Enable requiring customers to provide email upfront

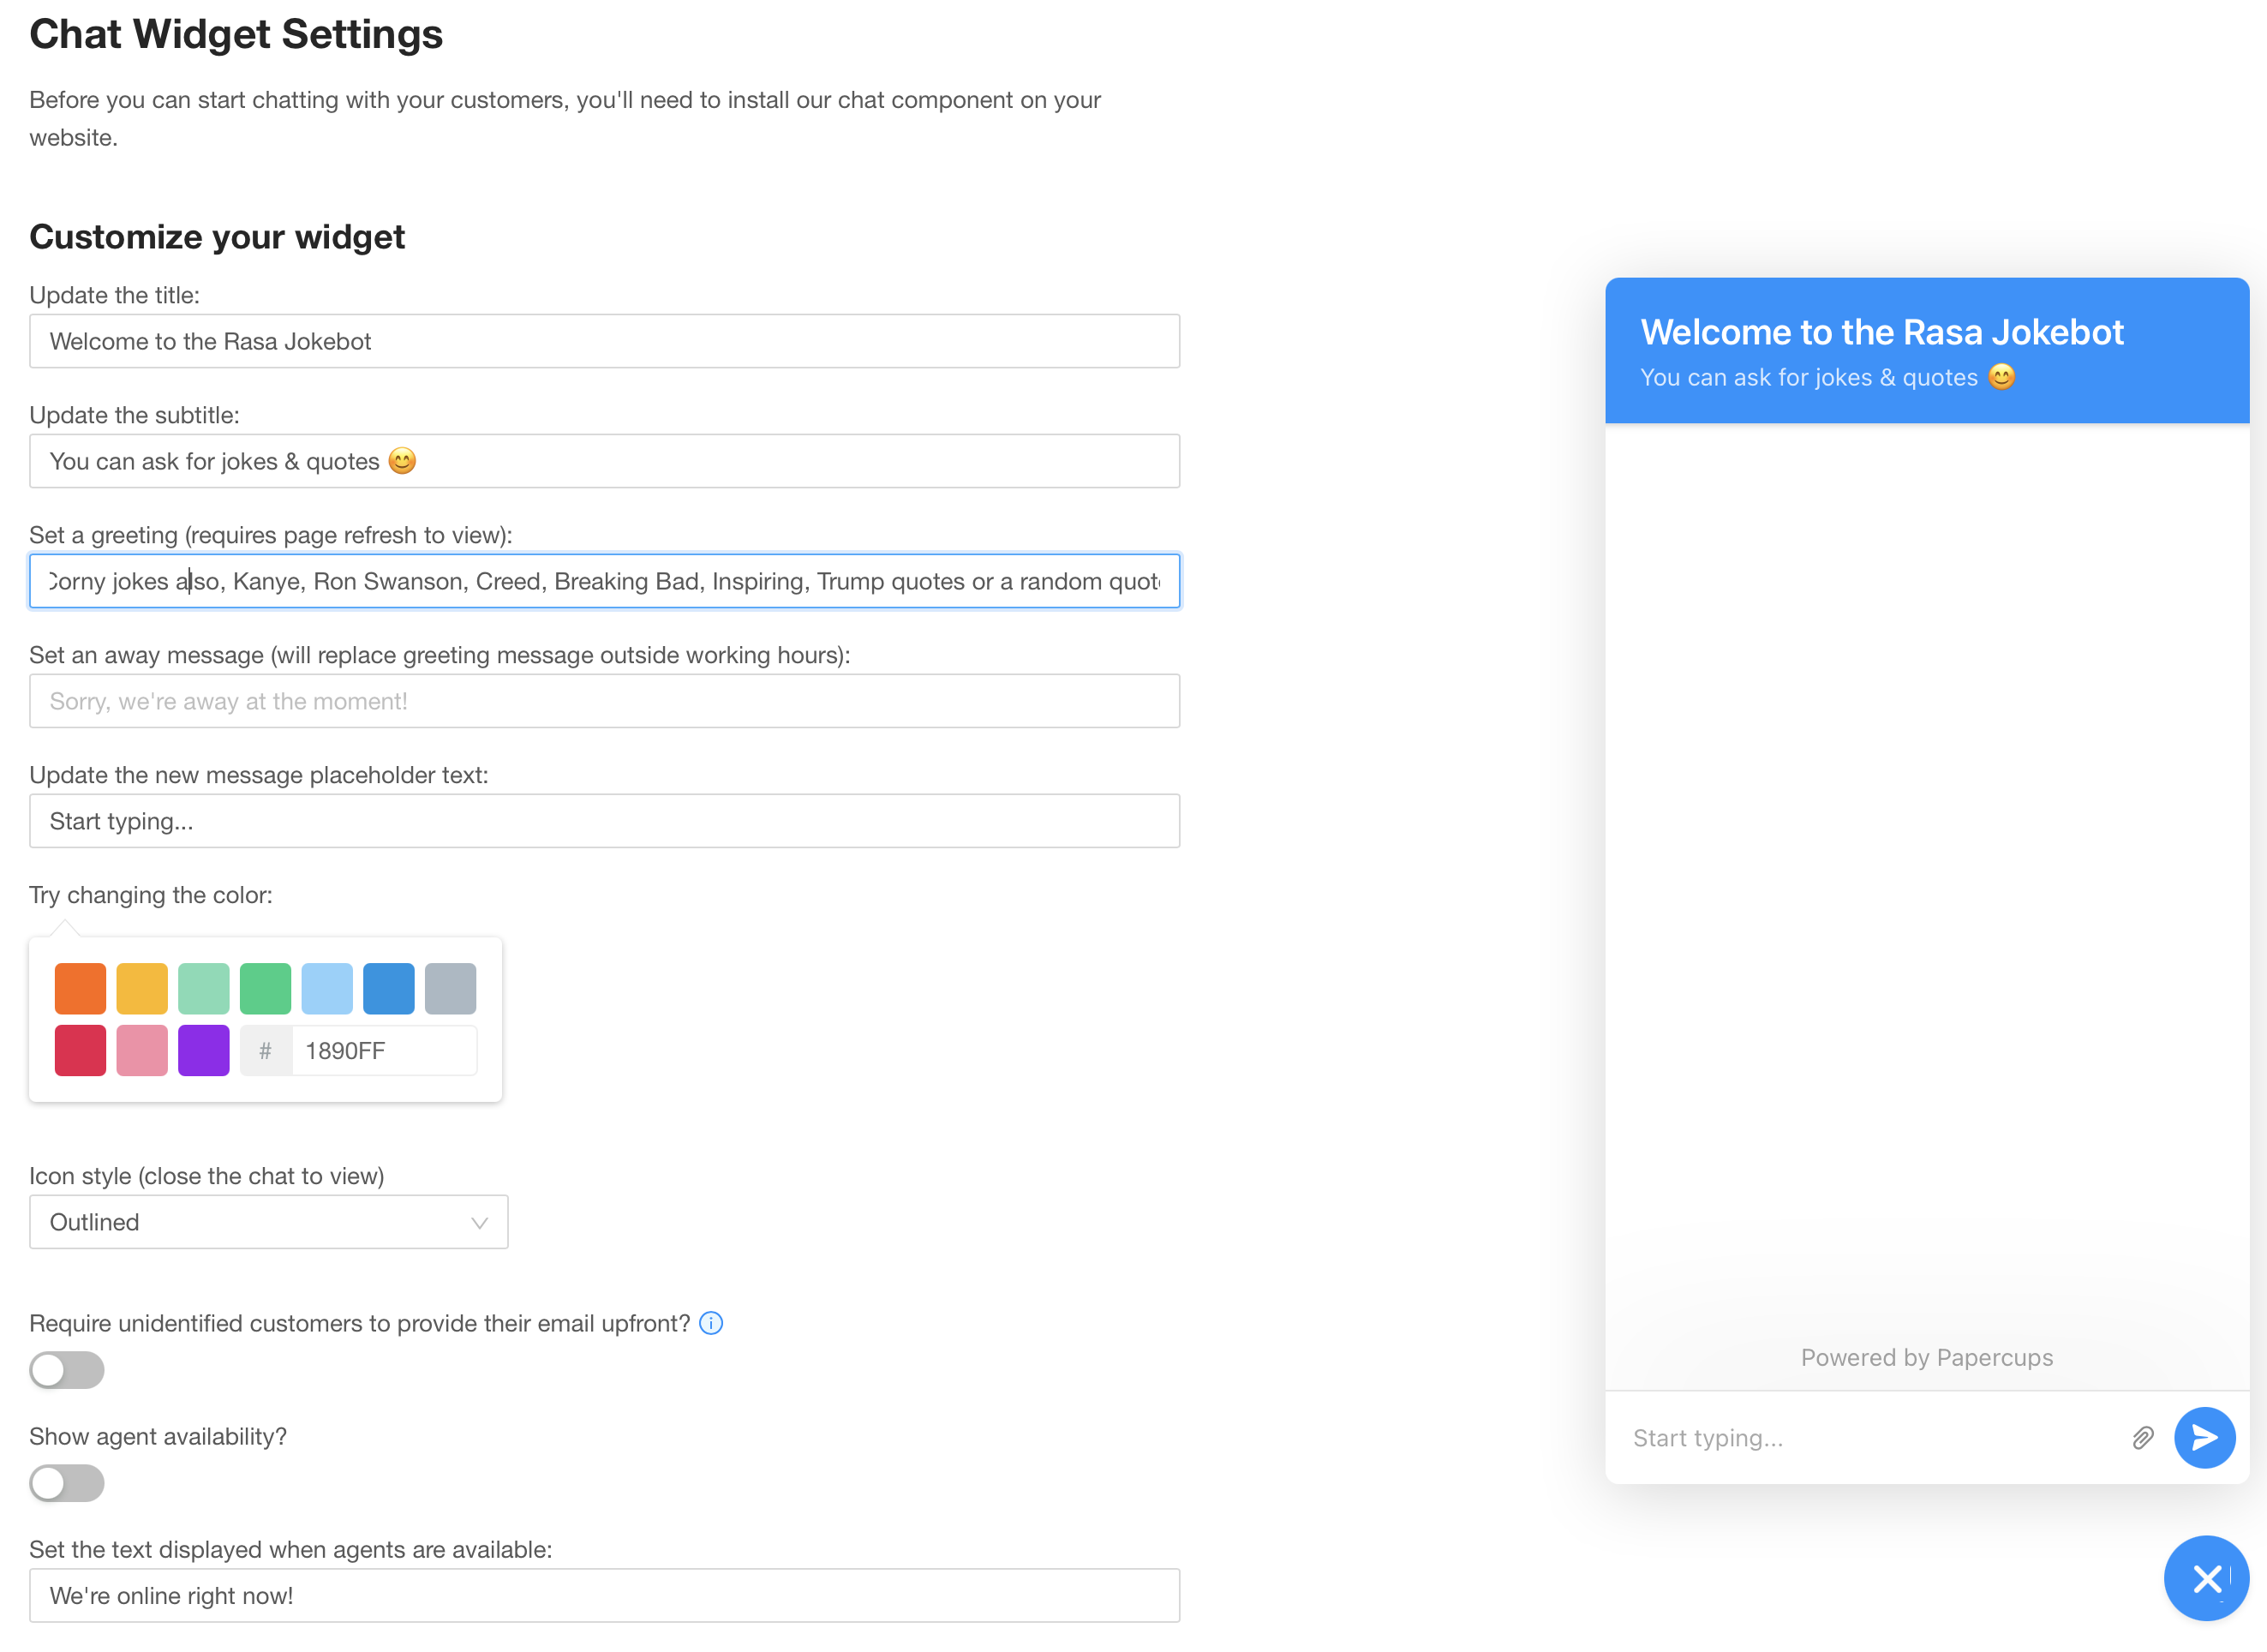pos(66,1370)
